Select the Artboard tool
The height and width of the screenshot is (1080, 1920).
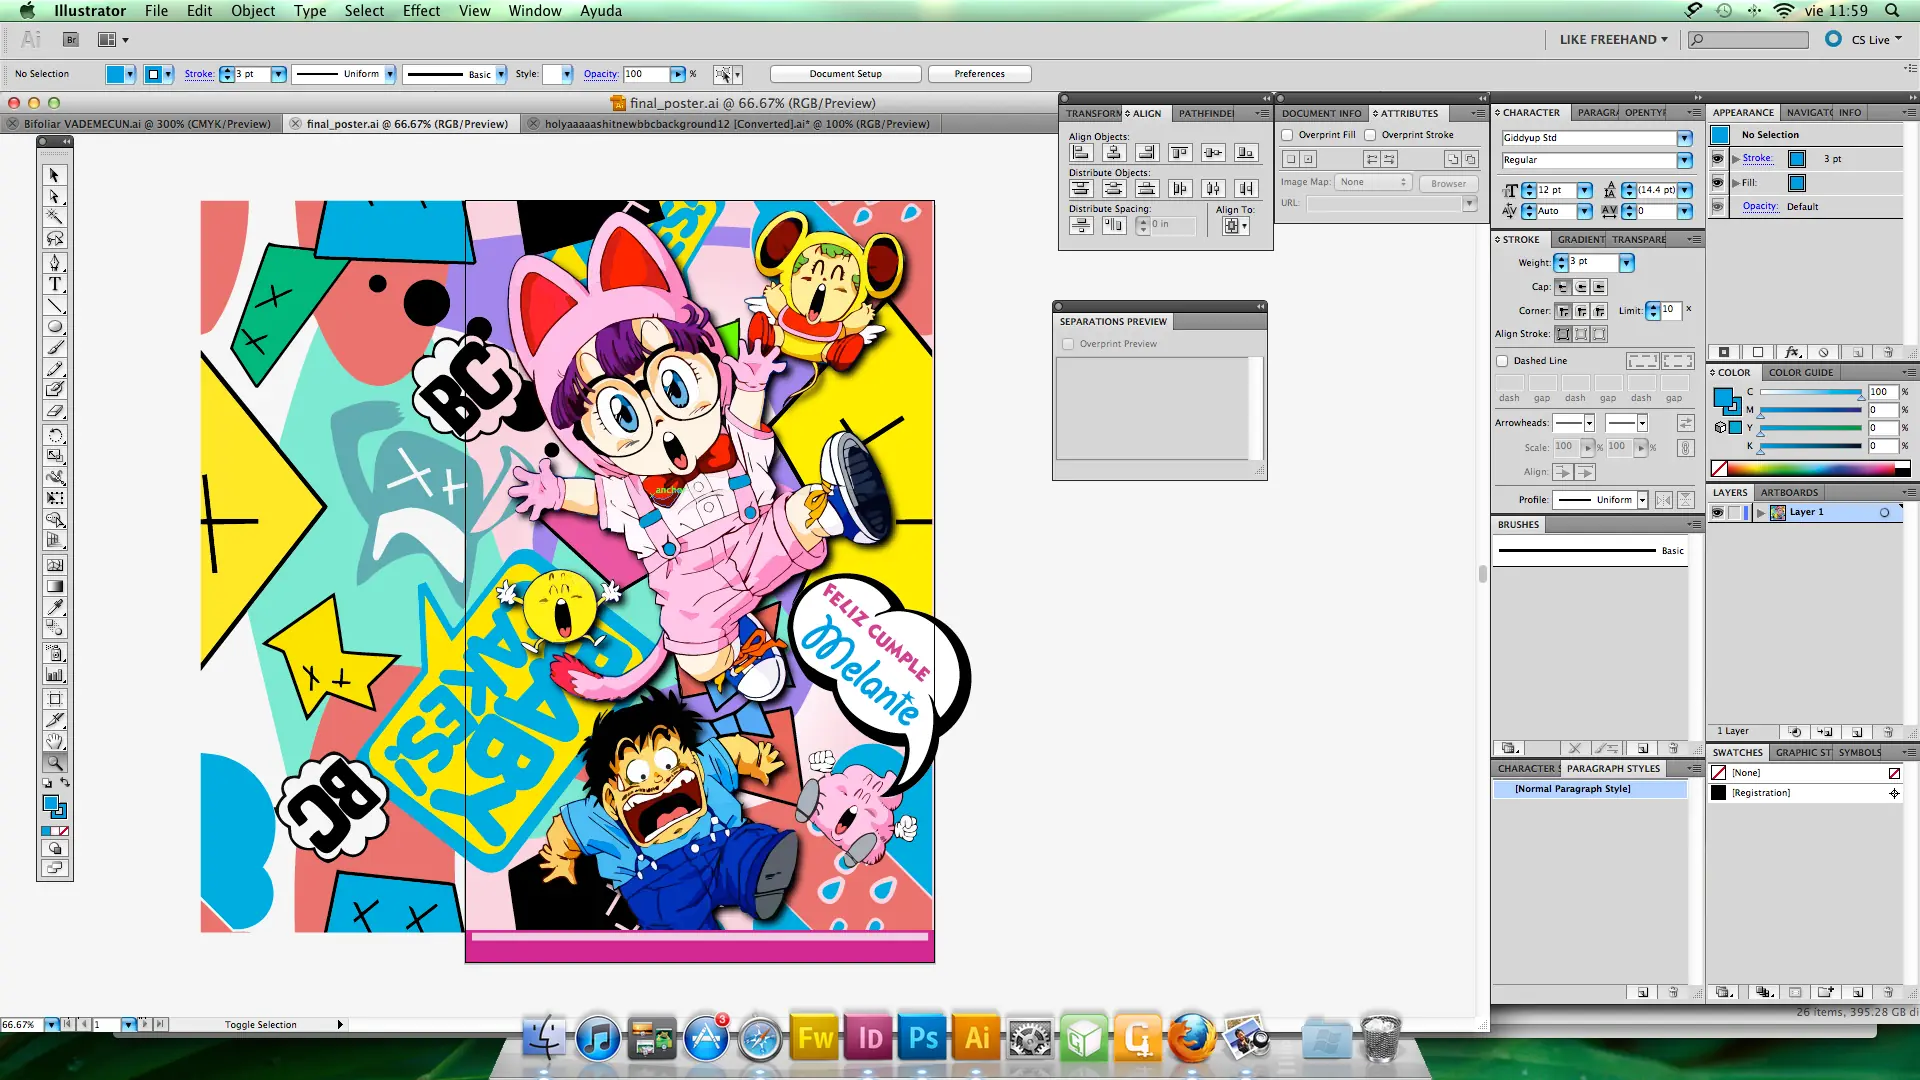pyautogui.click(x=55, y=699)
